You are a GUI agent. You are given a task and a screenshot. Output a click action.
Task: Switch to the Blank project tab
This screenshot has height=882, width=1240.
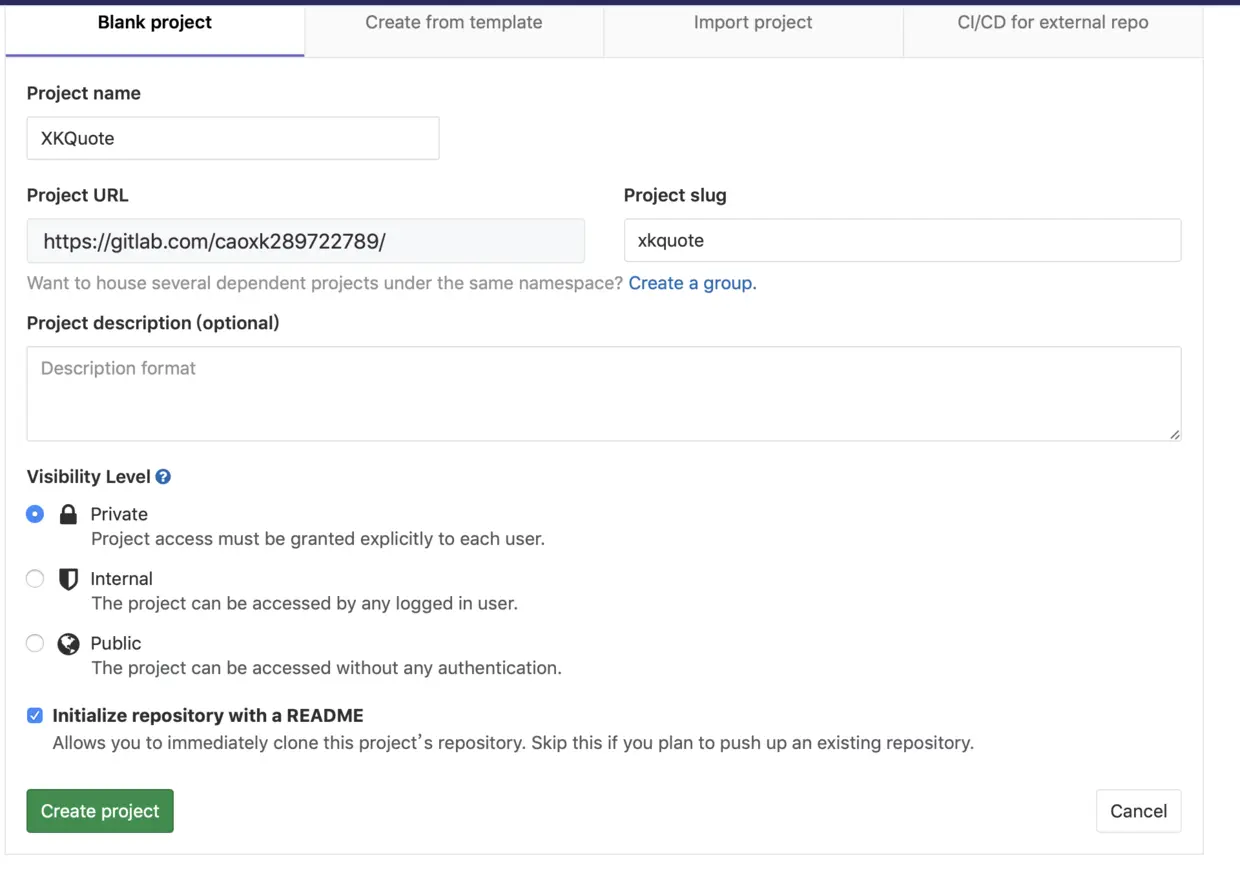(x=155, y=23)
